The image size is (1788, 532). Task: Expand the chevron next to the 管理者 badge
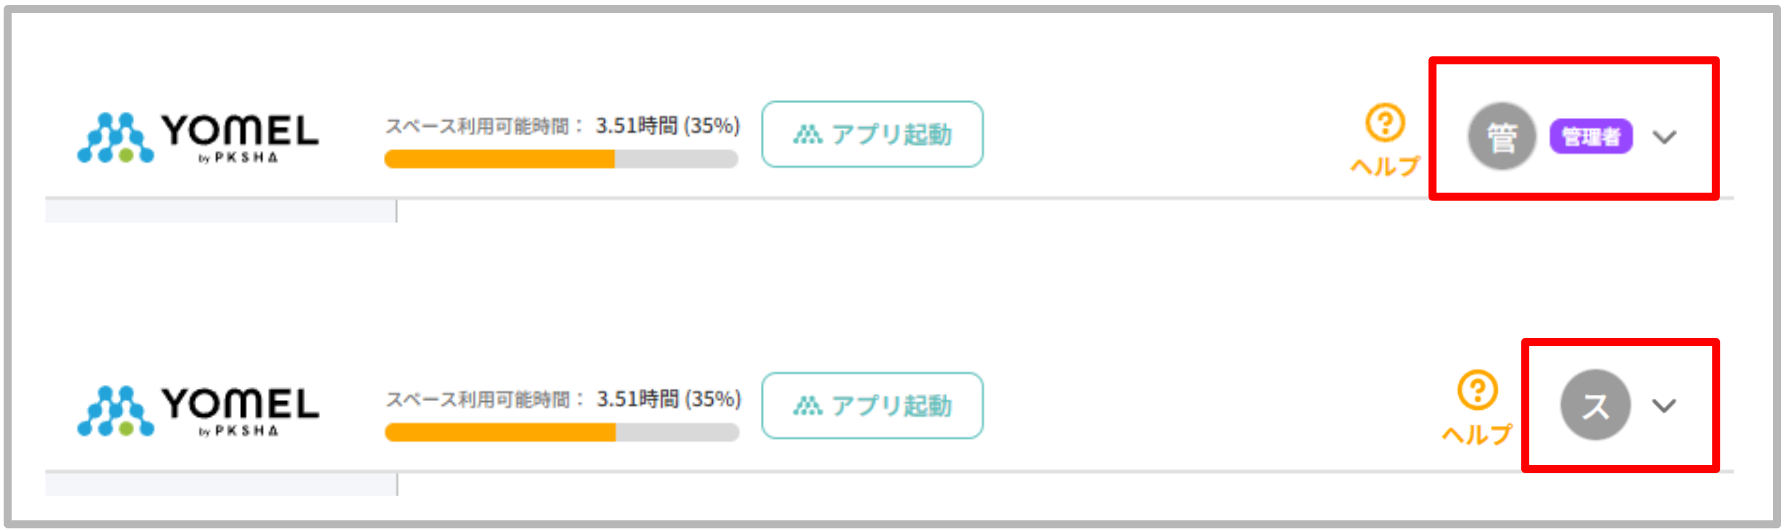tap(1664, 137)
